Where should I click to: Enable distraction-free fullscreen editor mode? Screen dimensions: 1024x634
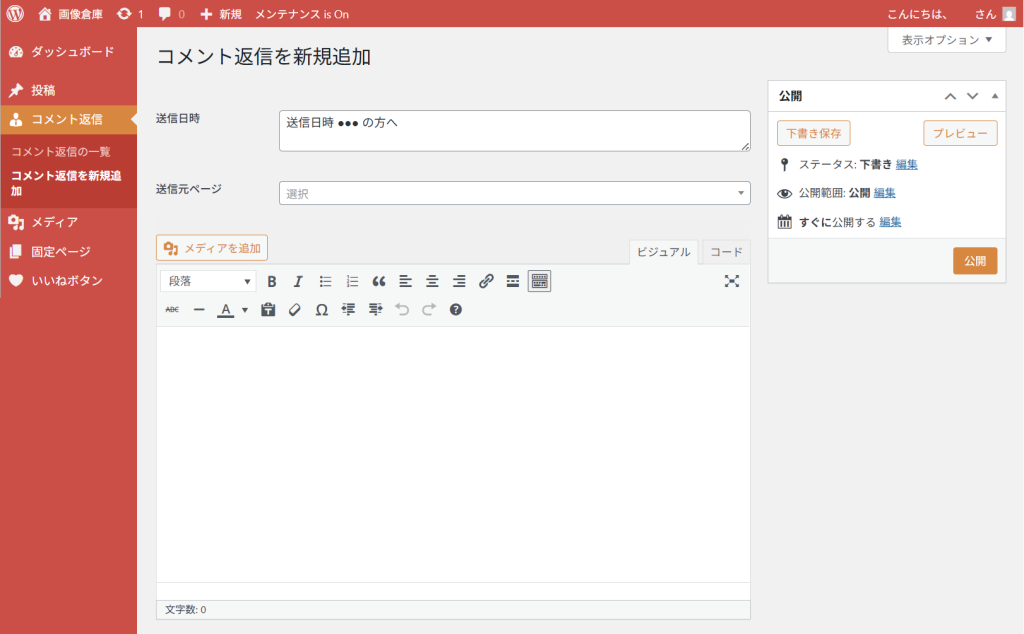732,281
